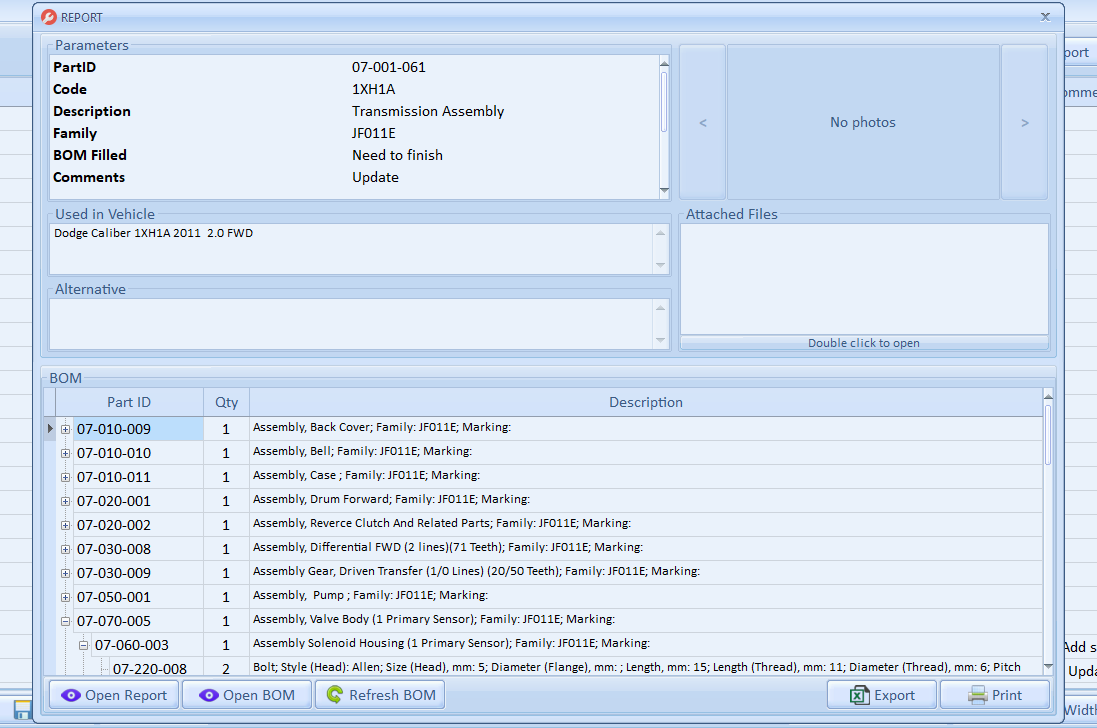Sort BOM by Part ID column header
Viewport: 1097px width, 728px height.
129,402
